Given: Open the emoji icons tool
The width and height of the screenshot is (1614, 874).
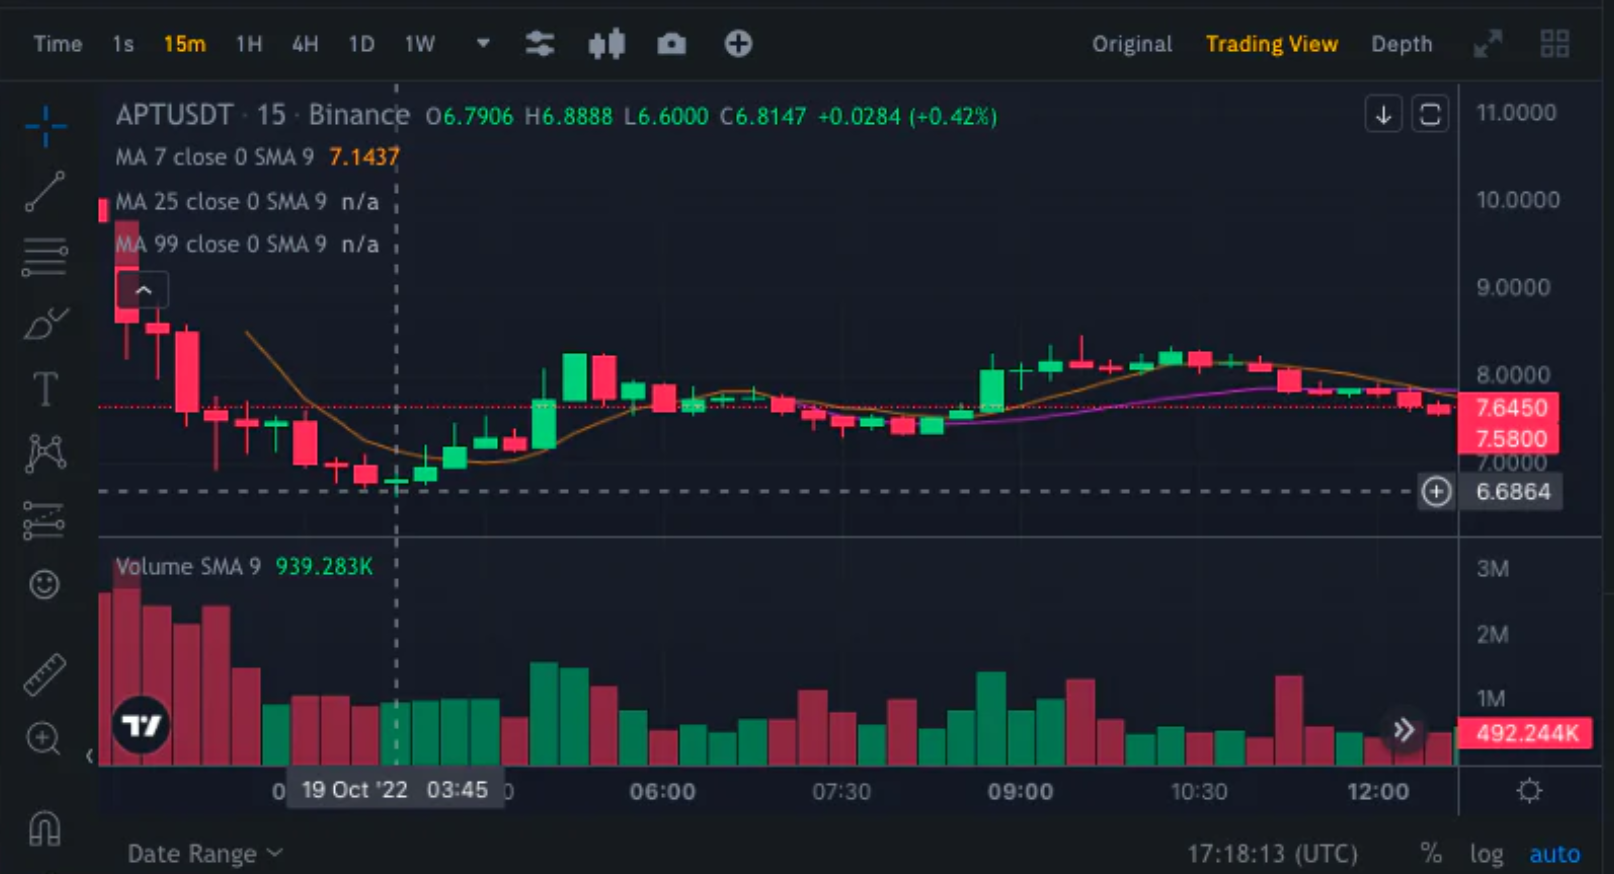Looking at the screenshot, I should 44,584.
